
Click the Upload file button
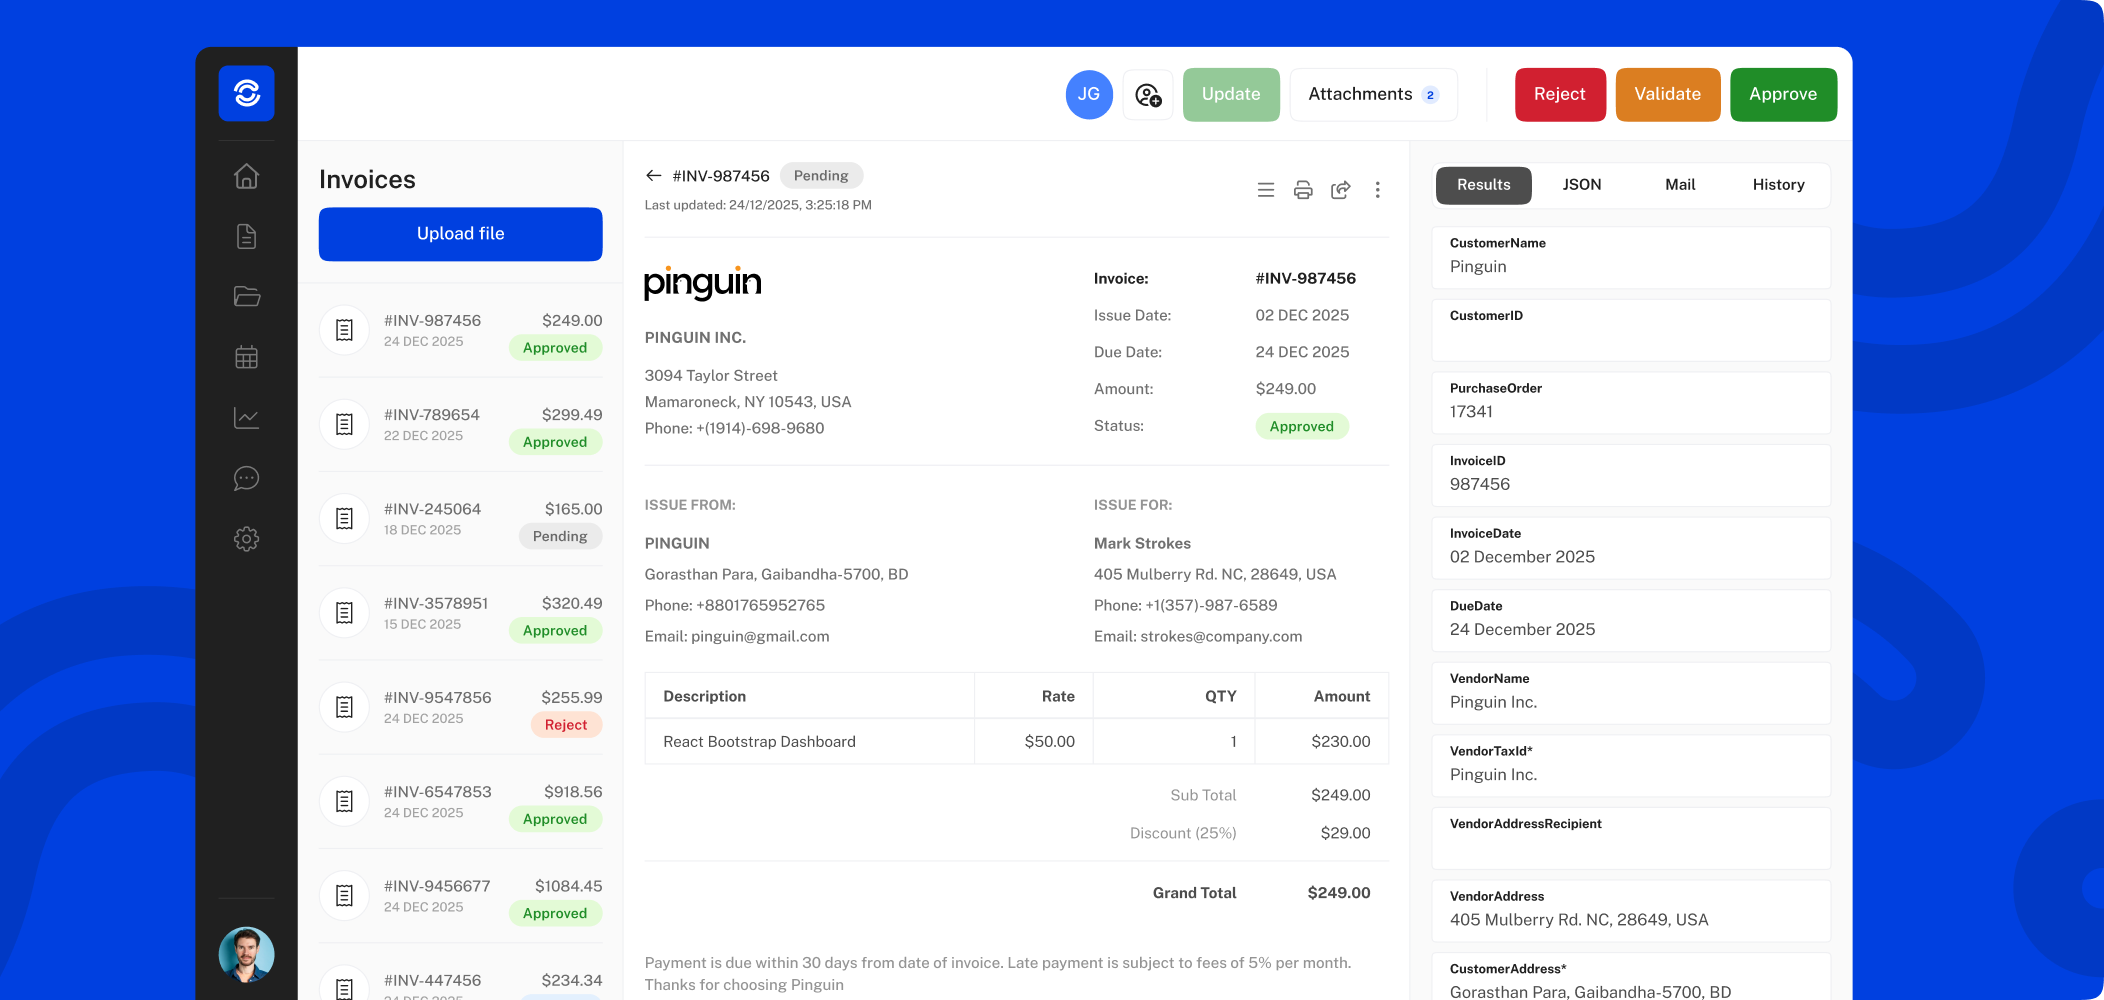[460, 234]
